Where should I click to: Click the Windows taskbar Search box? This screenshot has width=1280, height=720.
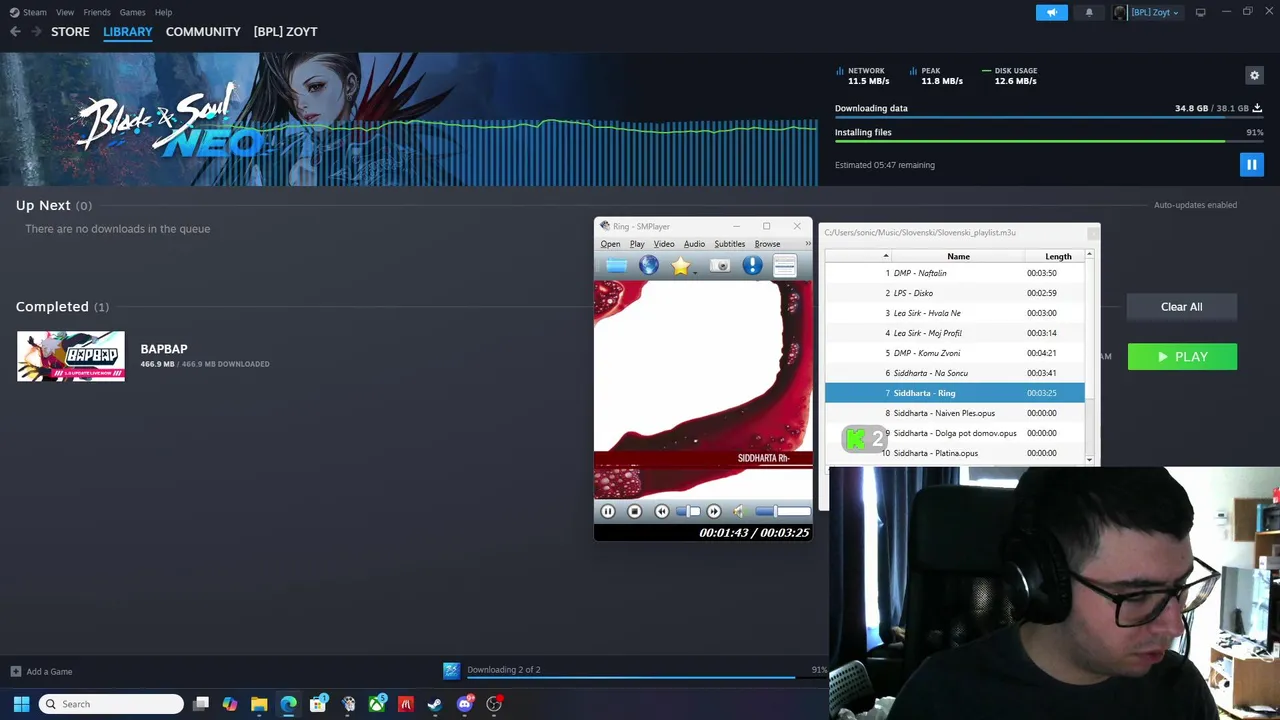point(111,704)
